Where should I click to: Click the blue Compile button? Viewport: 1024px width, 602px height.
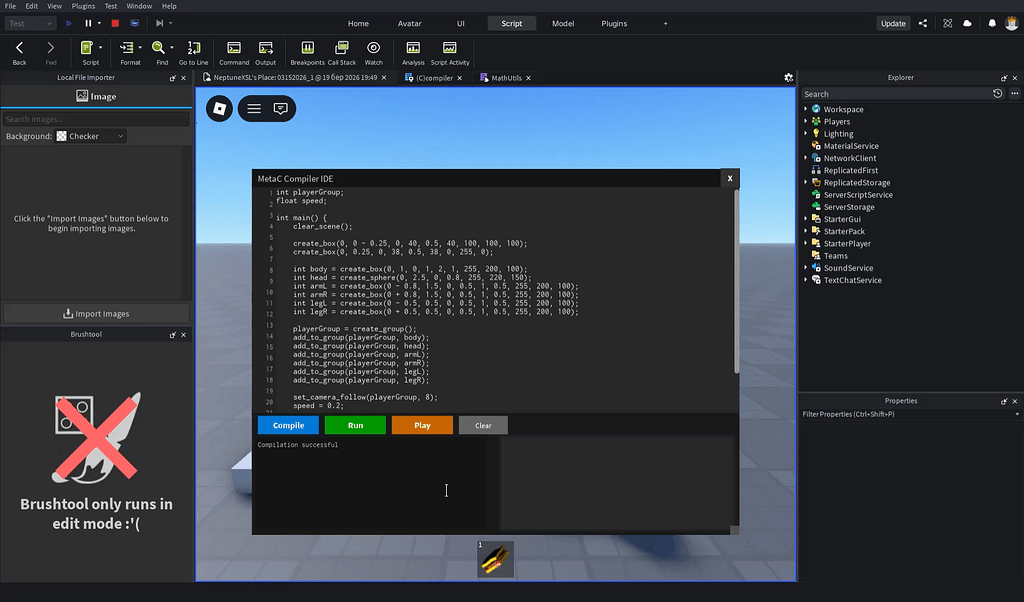tap(288, 425)
